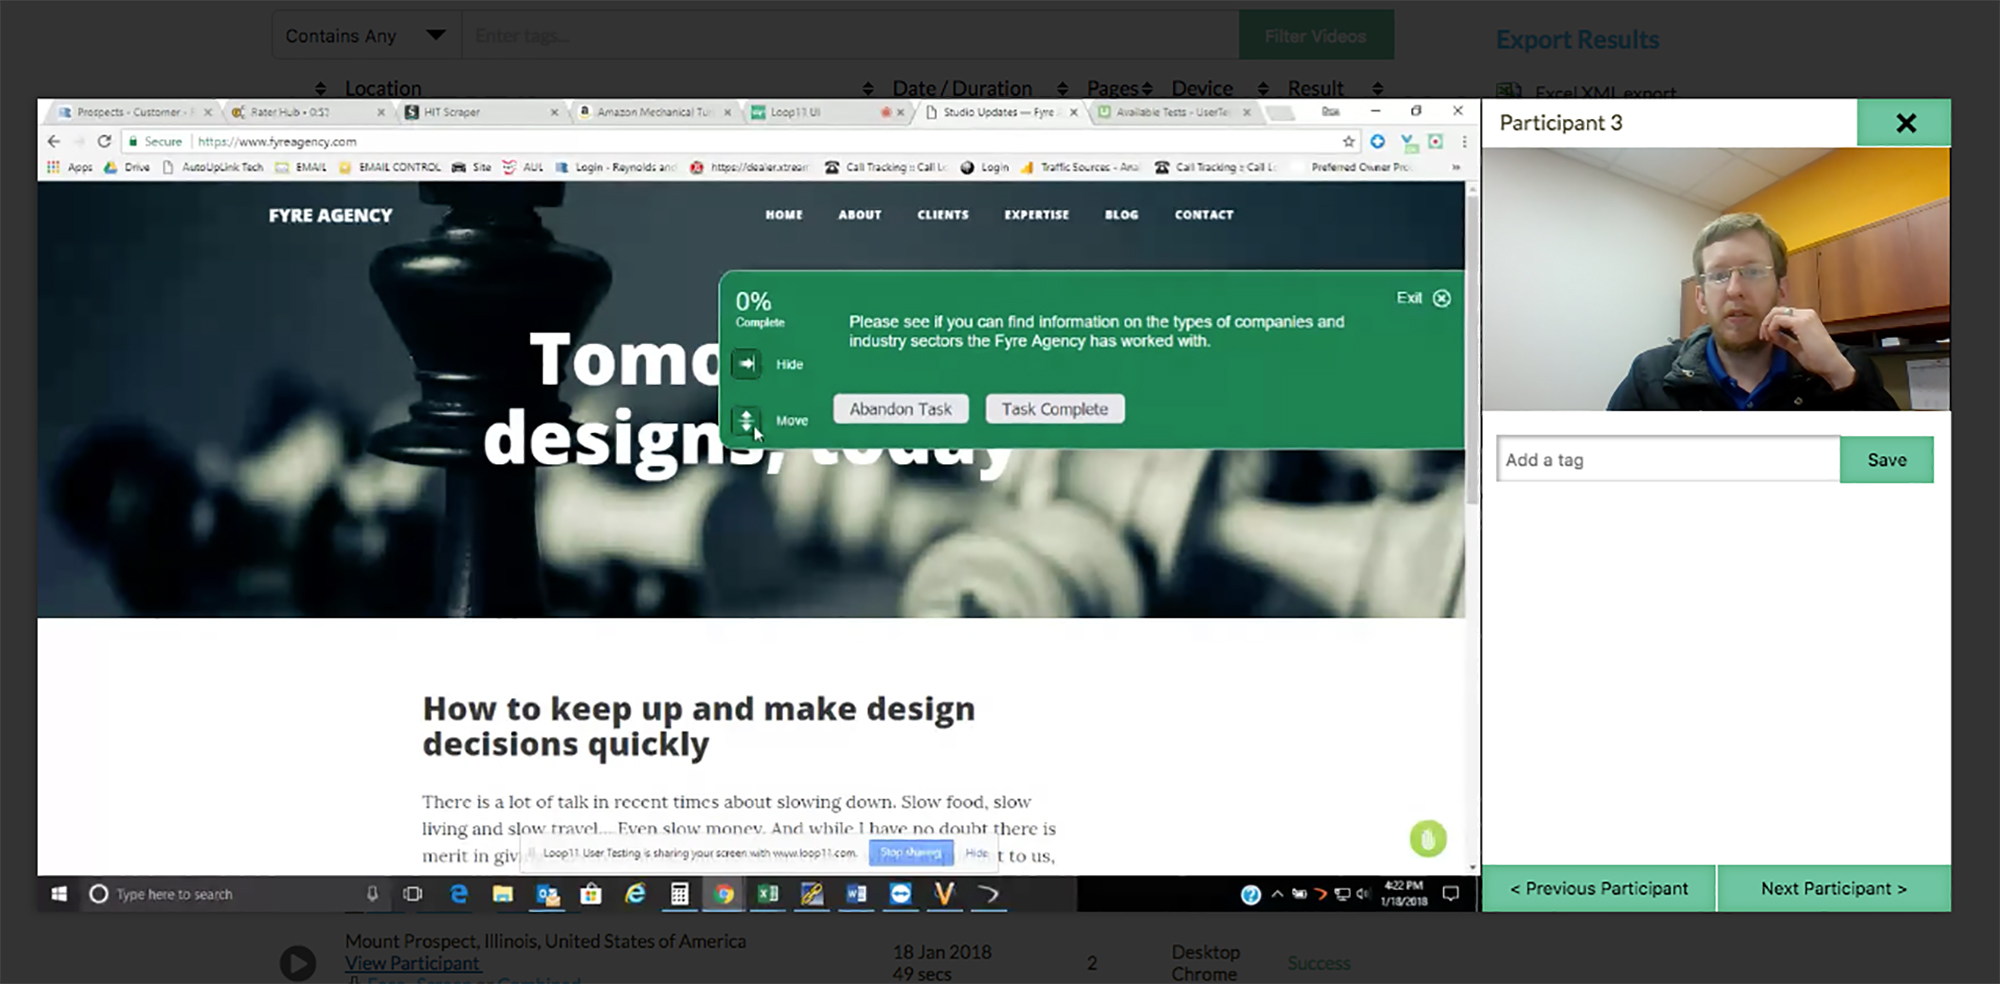Click the green round hand icon
Screen dimensions: 2000x984
point(1428,839)
